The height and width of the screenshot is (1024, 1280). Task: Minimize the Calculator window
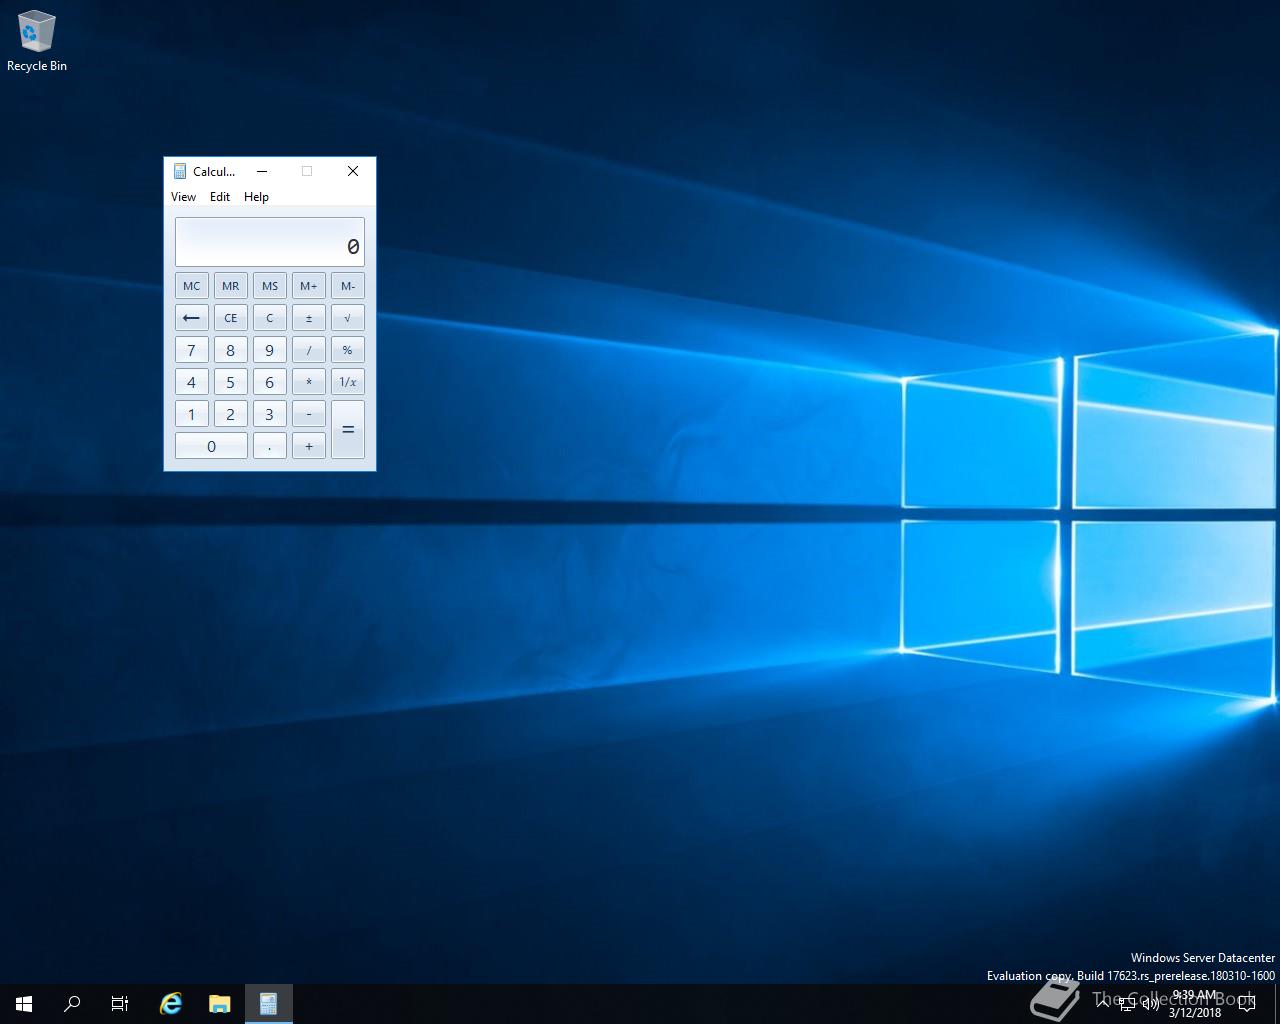pyautogui.click(x=262, y=171)
